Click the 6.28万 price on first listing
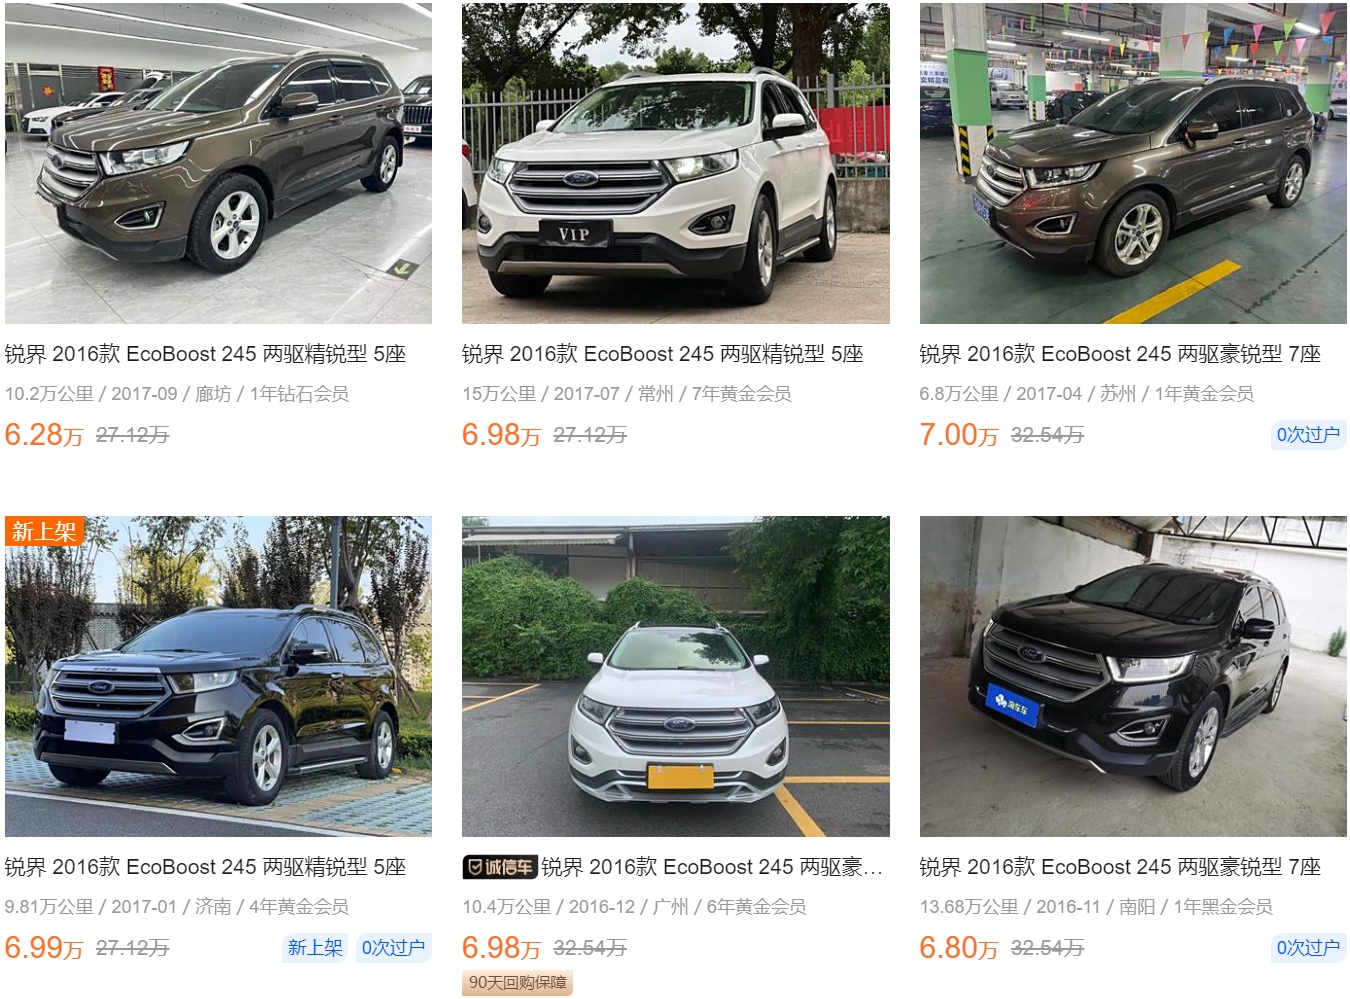 click(44, 435)
